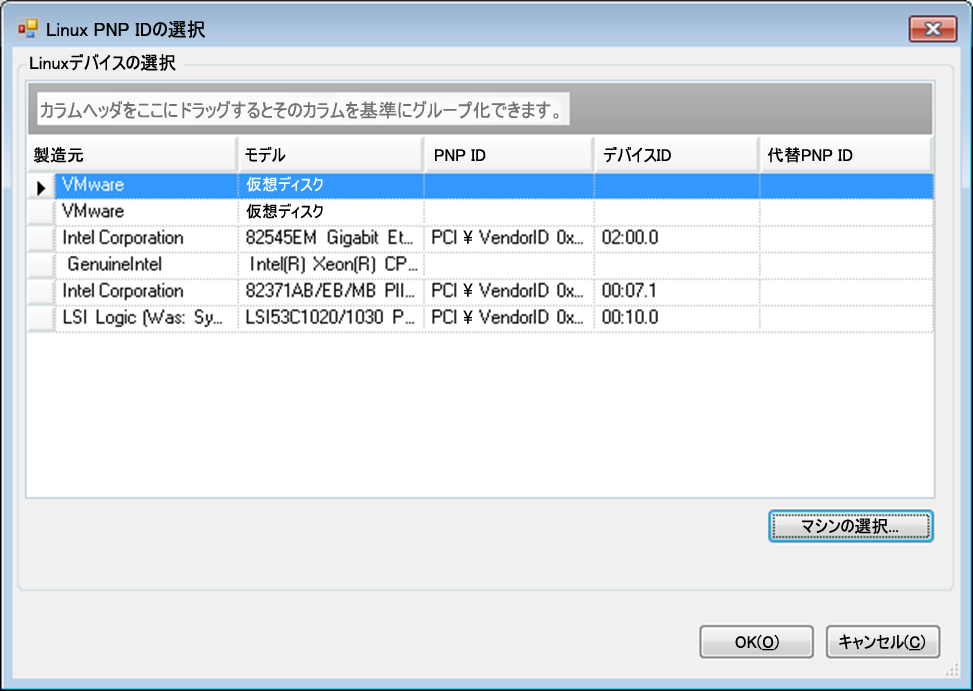Sort by 製造元 column header
The image size is (973, 691).
click(130, 155)
